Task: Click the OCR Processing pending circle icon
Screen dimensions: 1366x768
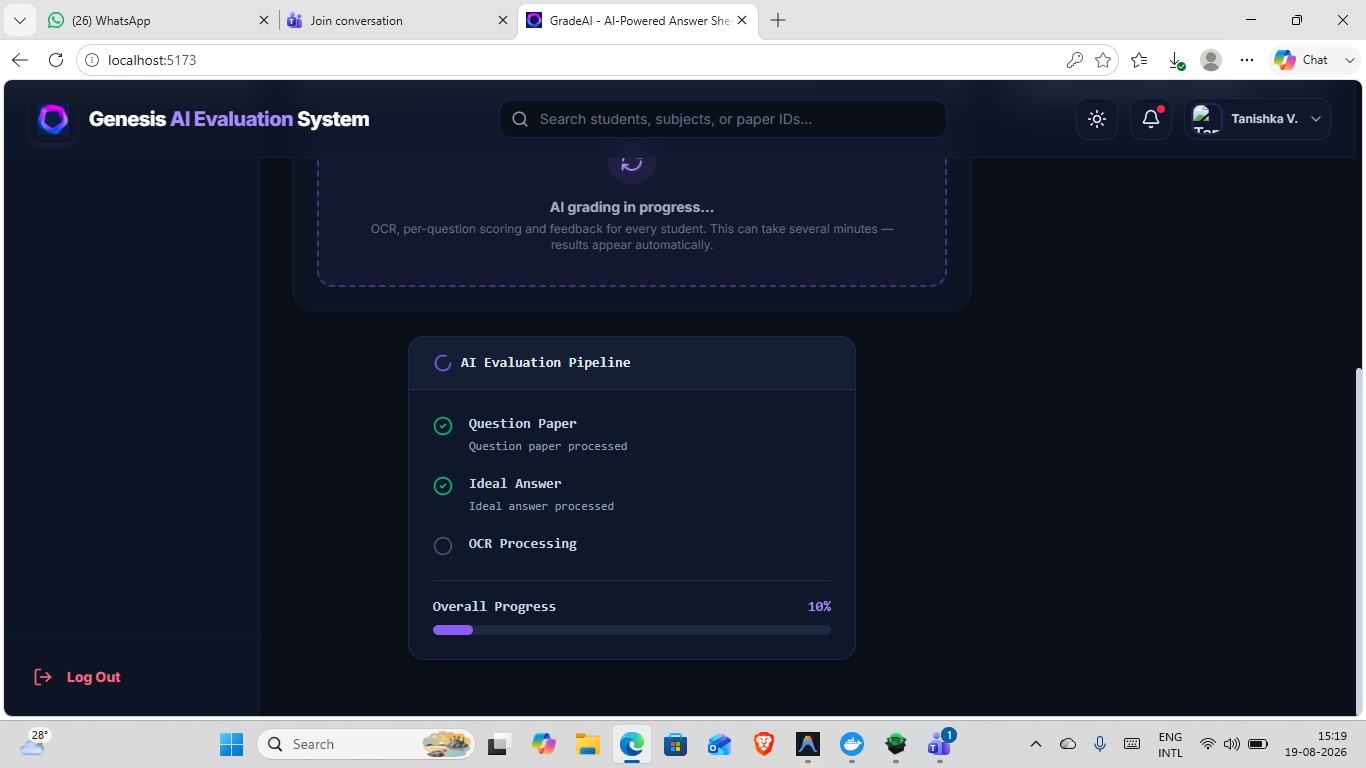Action: 443,546
